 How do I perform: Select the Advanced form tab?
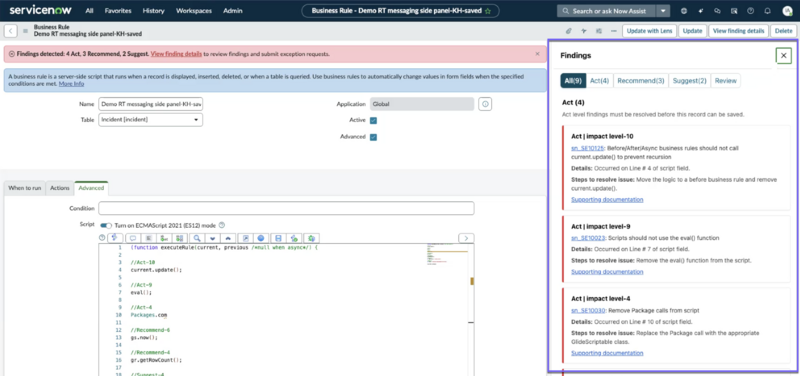point(91,188)
